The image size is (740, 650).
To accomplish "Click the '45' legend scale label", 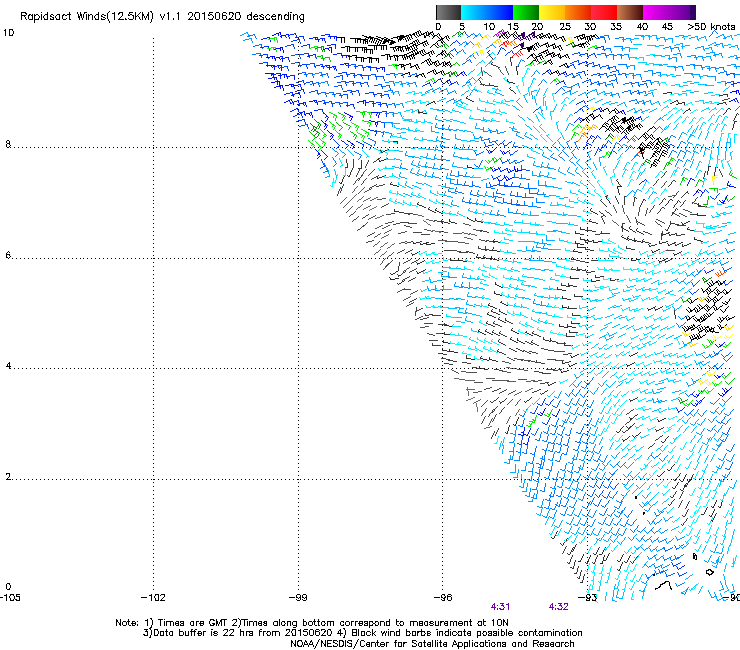I will (x=667, y=26).
